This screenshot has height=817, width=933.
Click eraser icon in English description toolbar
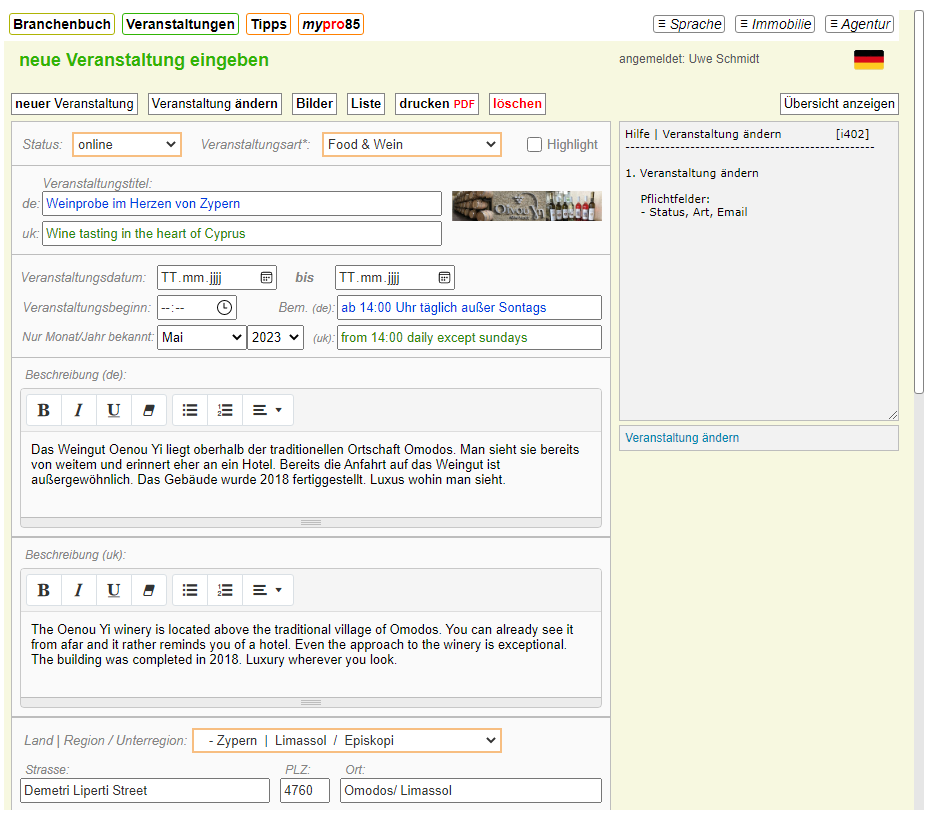(149, 590)
